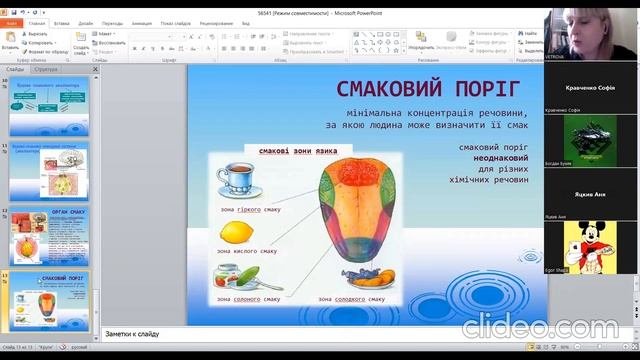This screenshot has height=360, width=640.
Task: Open the font color dropdown
Action: click(x=209, y=49)
